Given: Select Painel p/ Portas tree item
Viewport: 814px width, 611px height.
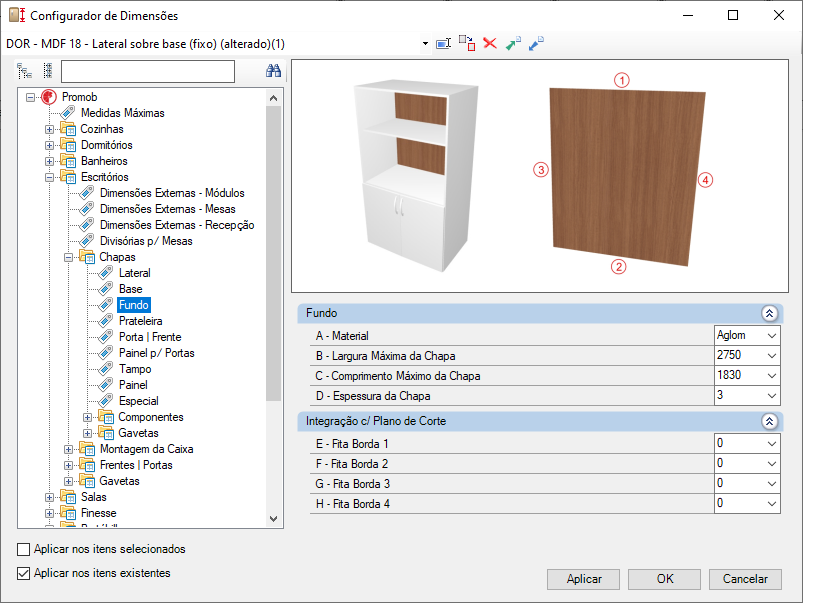Looking at the screenshot, I should [x=156, y=353].
